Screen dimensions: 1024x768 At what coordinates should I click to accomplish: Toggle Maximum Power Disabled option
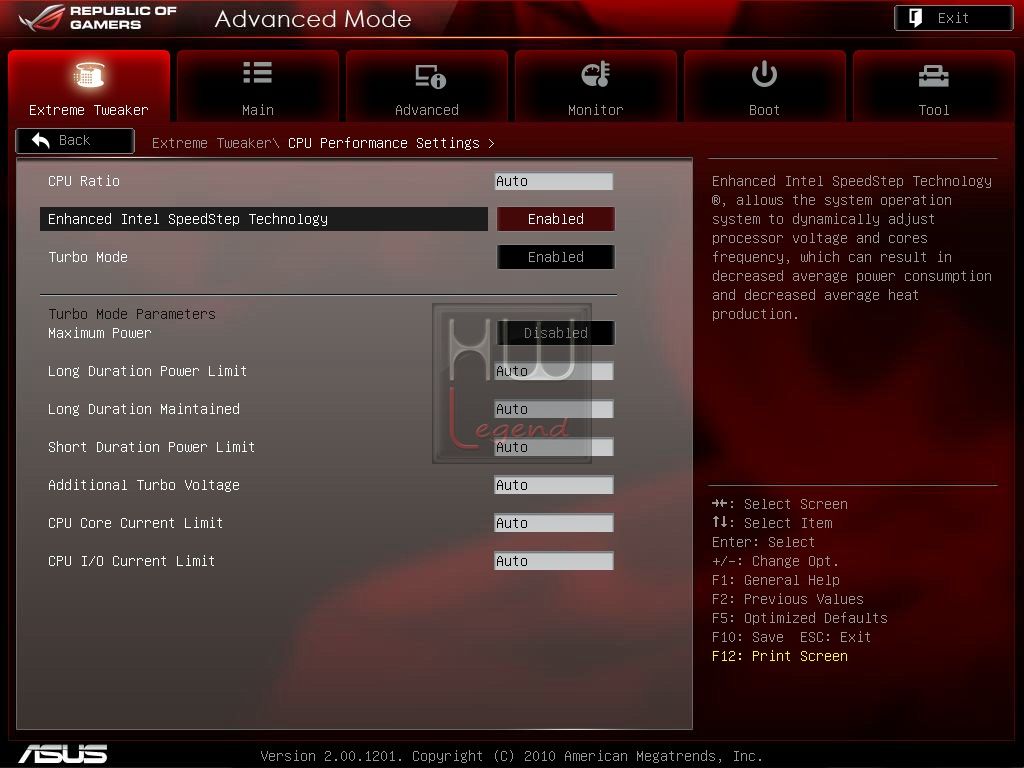(x=556, y=333)
